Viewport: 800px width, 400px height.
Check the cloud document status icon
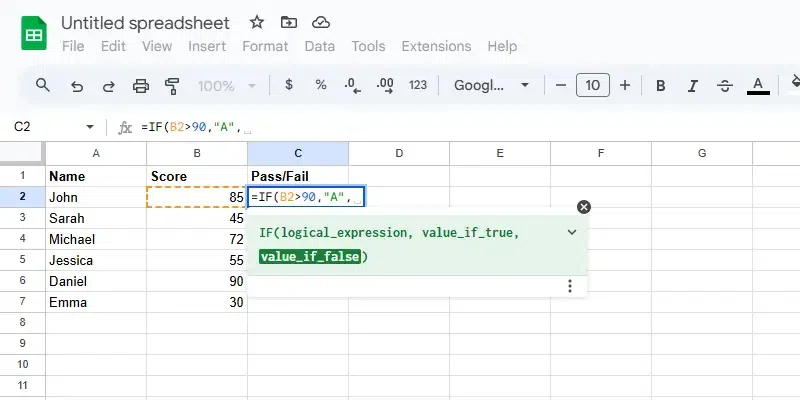coord(320,22)
